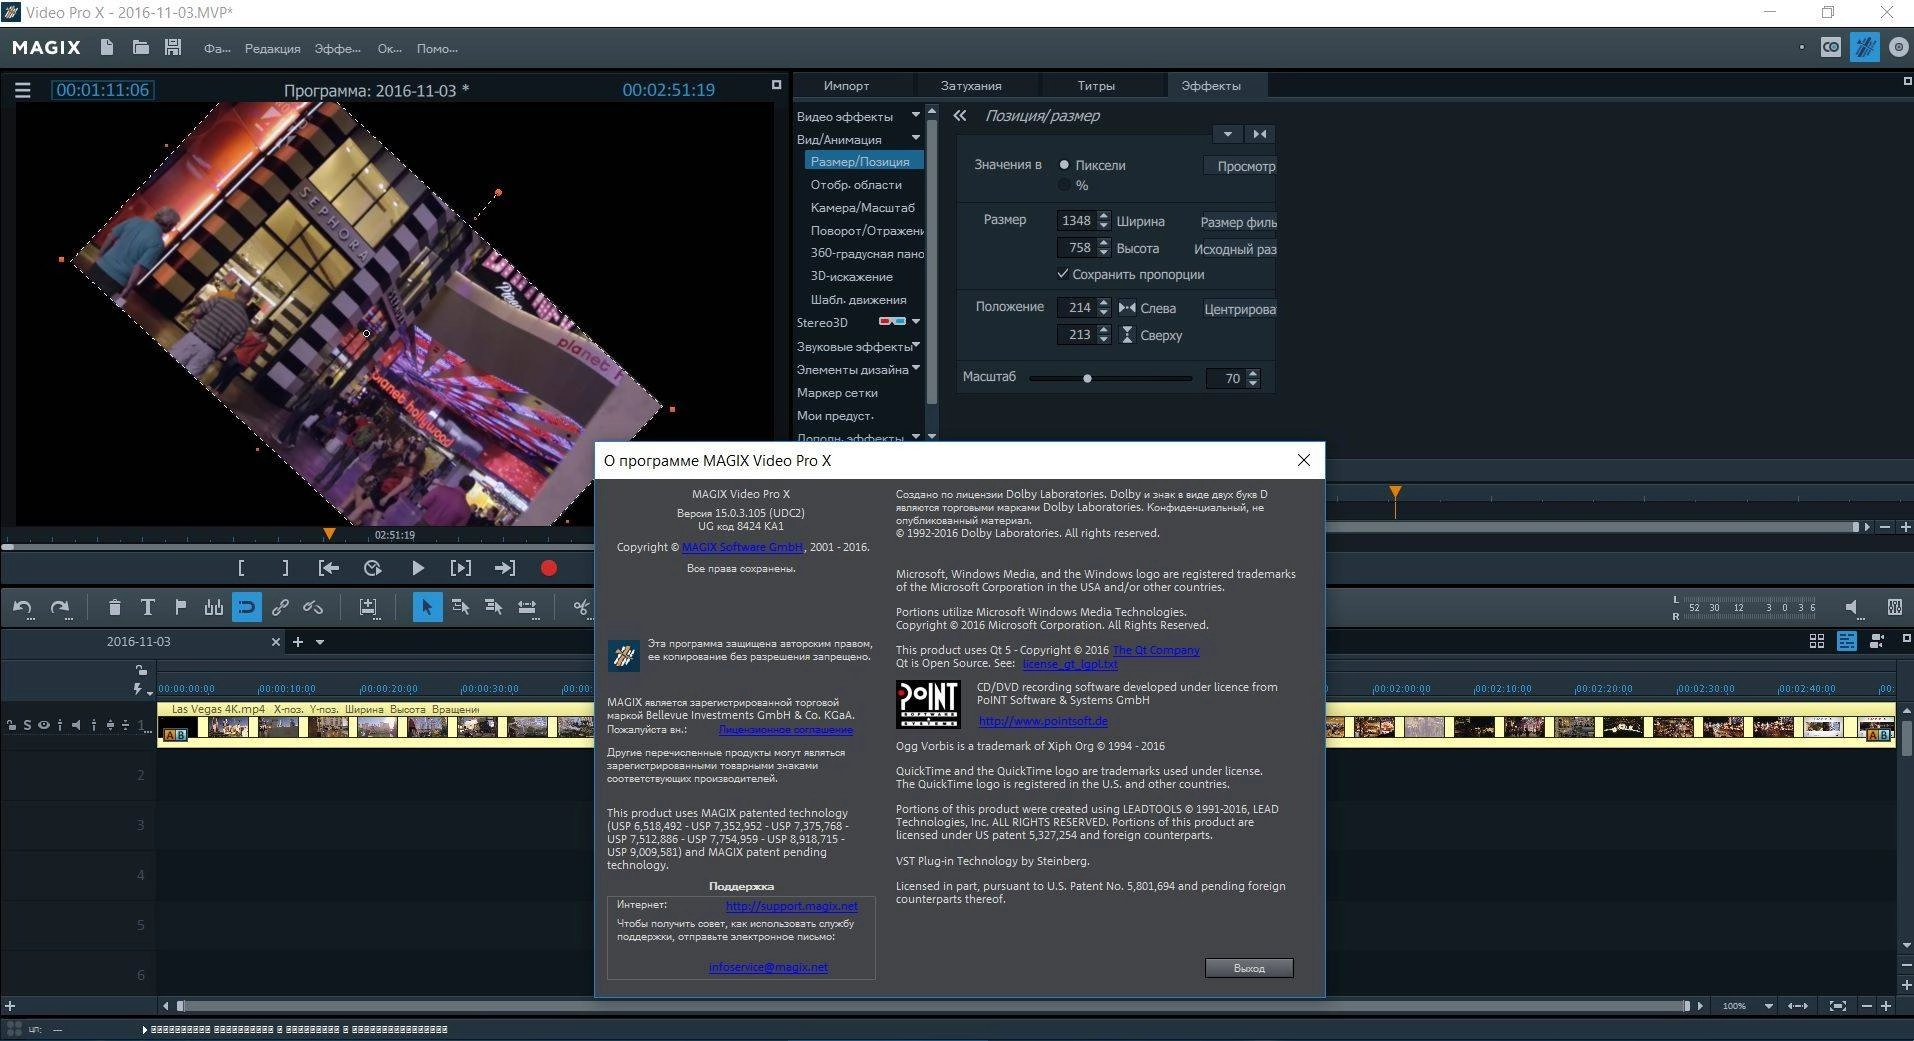Expand Stereo3D category arrow
1914x1041 pixels.
click(915, 321)
